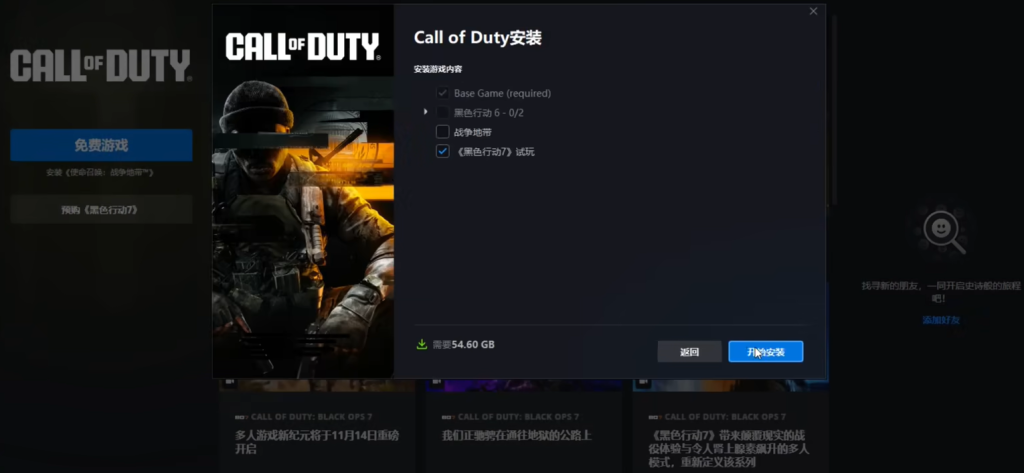Click the green download size icon
The image size is (1024, 473).
(421, 344)
